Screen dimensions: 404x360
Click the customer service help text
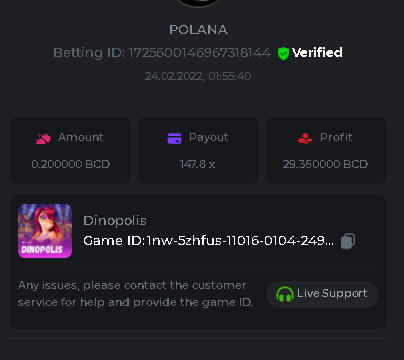click(135, 294)
